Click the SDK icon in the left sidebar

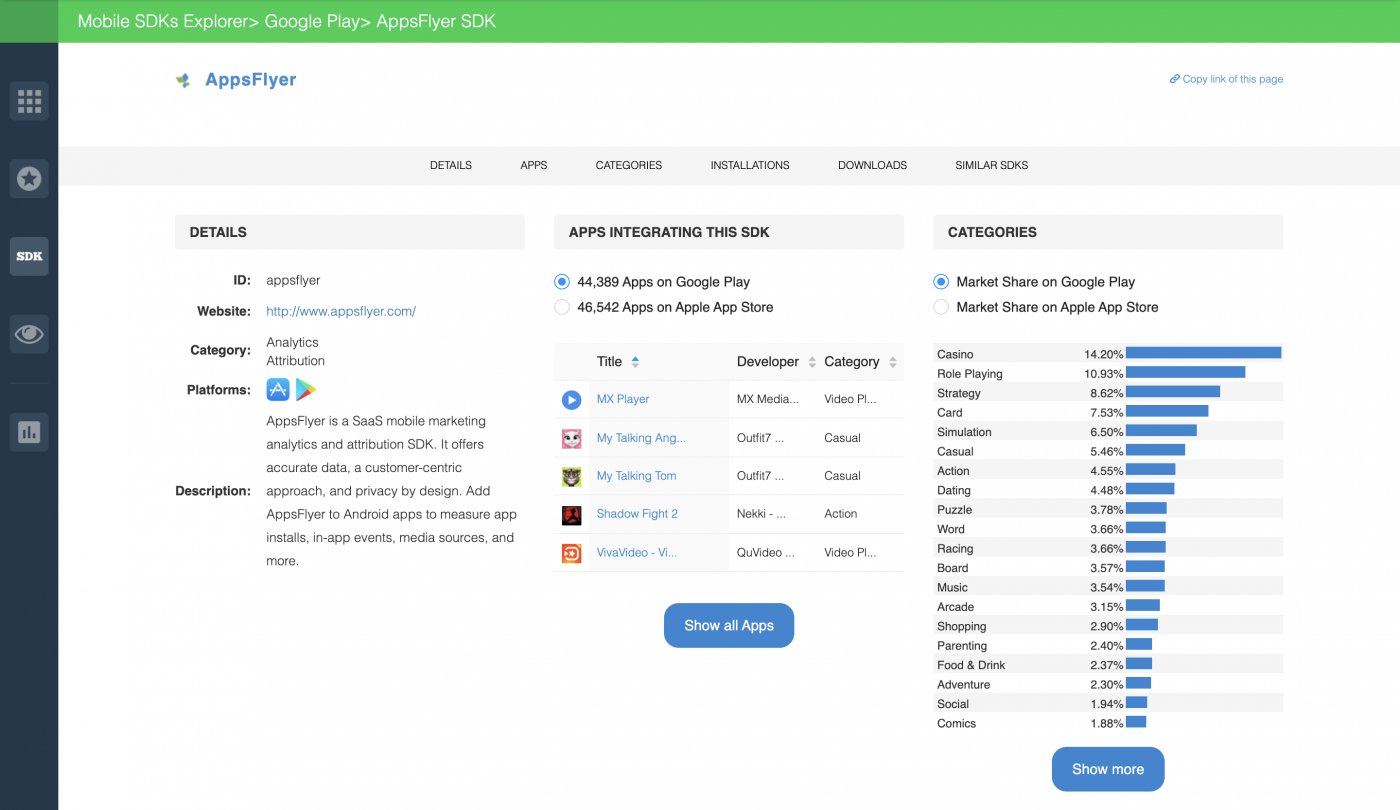29,256
